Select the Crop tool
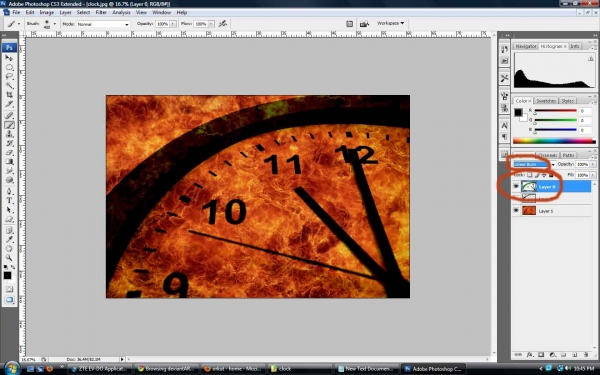This screenshot has height=375, width=600. click(9, 95)
